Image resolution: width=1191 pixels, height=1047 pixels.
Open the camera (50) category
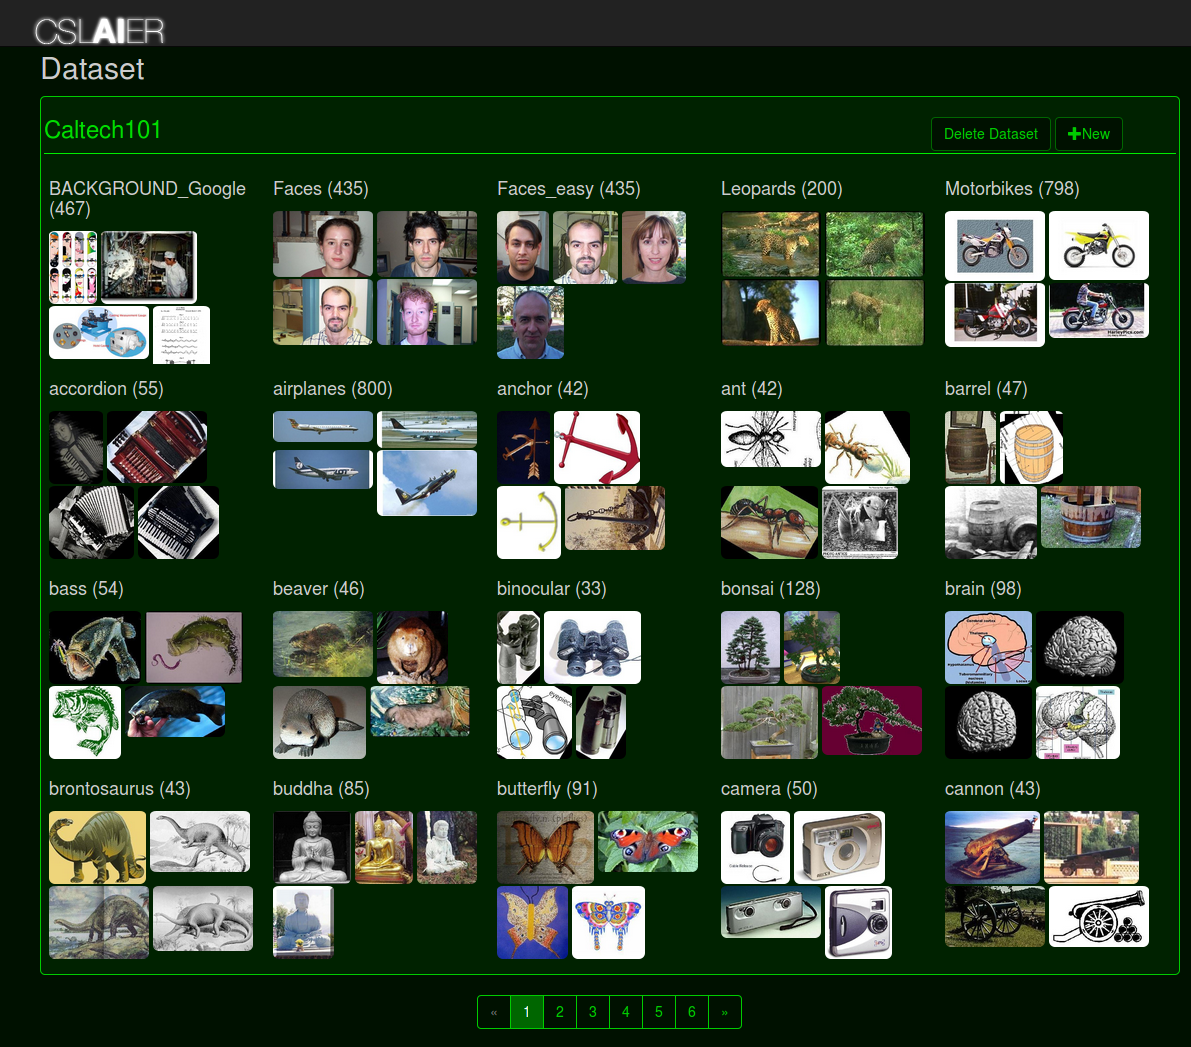(769, 788)
